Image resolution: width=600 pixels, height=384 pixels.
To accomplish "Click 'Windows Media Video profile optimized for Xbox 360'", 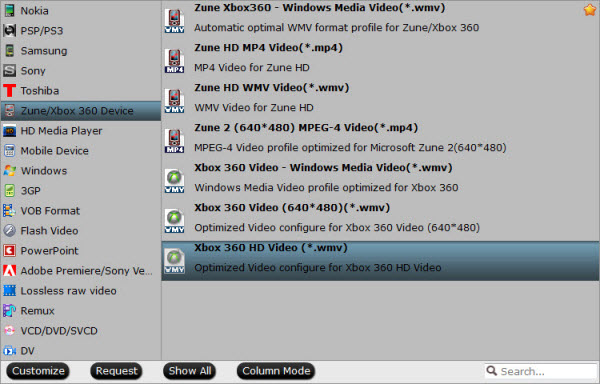I will point(326,188).
